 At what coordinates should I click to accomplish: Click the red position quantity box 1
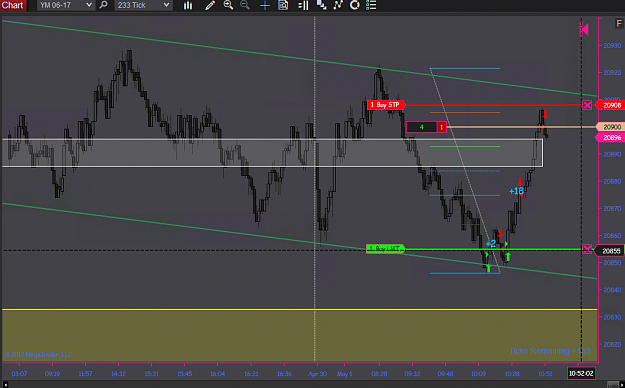[442, 127]
